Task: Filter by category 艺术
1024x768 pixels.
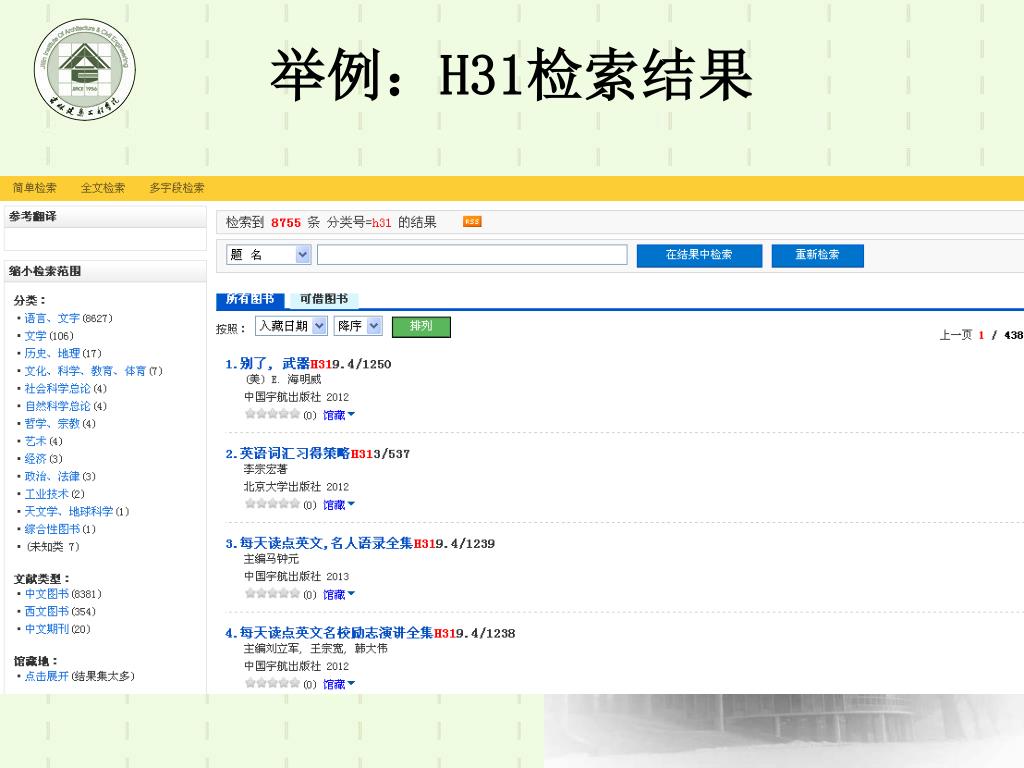Action: 35,441
